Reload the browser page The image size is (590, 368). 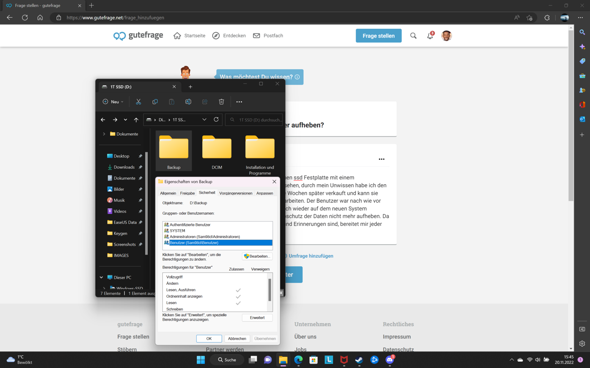pyautogui.click(x=25, y=17)
